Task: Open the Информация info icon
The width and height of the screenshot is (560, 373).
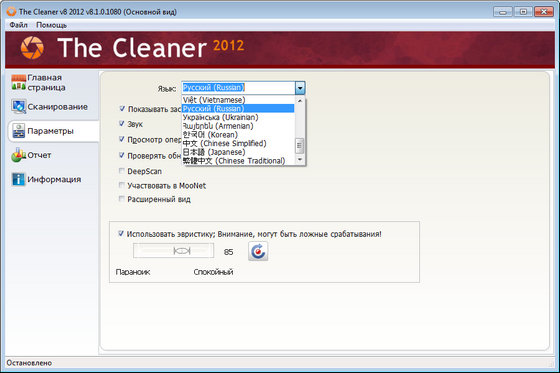Action: coord(18,179)
